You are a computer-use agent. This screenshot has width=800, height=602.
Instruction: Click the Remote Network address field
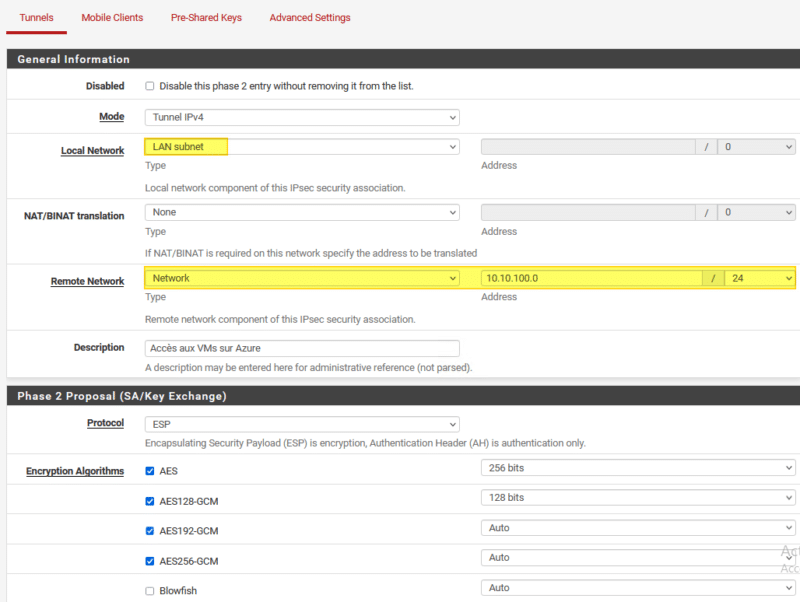pos(590,278)
